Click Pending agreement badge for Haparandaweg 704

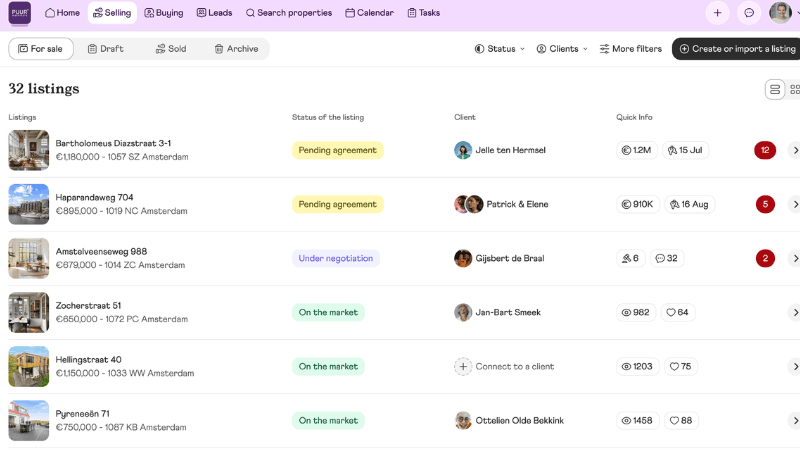(x=337, y=204)
